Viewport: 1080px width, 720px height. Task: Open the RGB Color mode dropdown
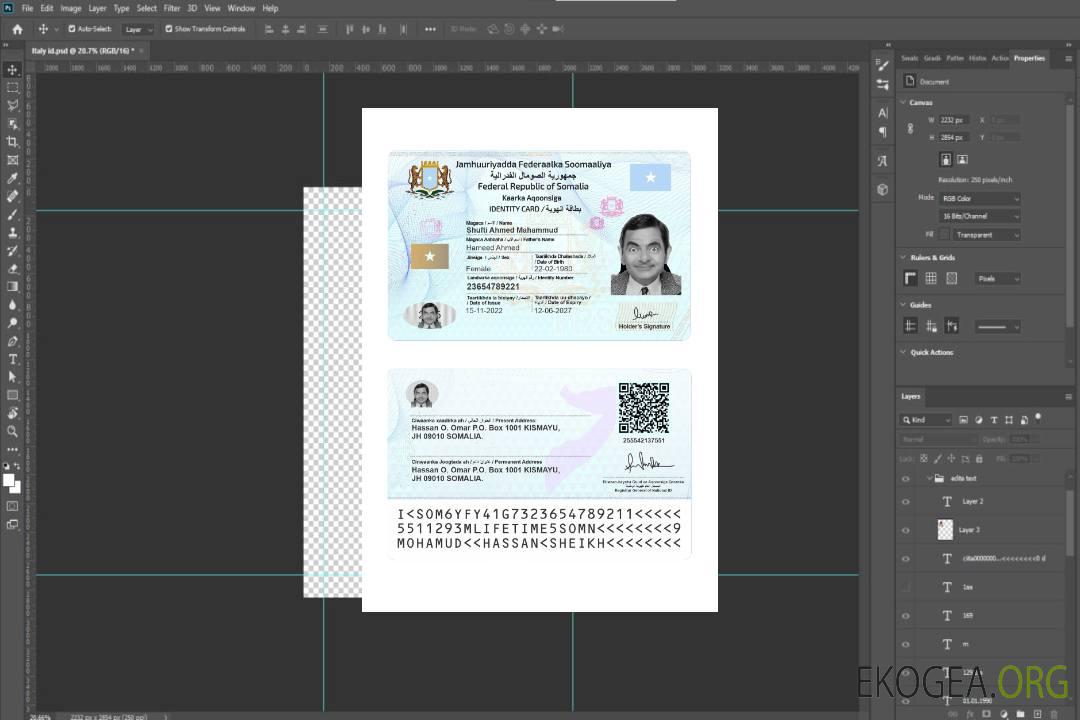pos(980,199)
